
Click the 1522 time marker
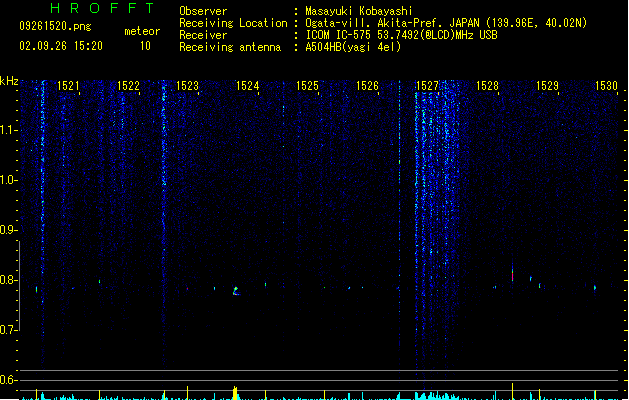pyautogui.click(x=128, y=86)
